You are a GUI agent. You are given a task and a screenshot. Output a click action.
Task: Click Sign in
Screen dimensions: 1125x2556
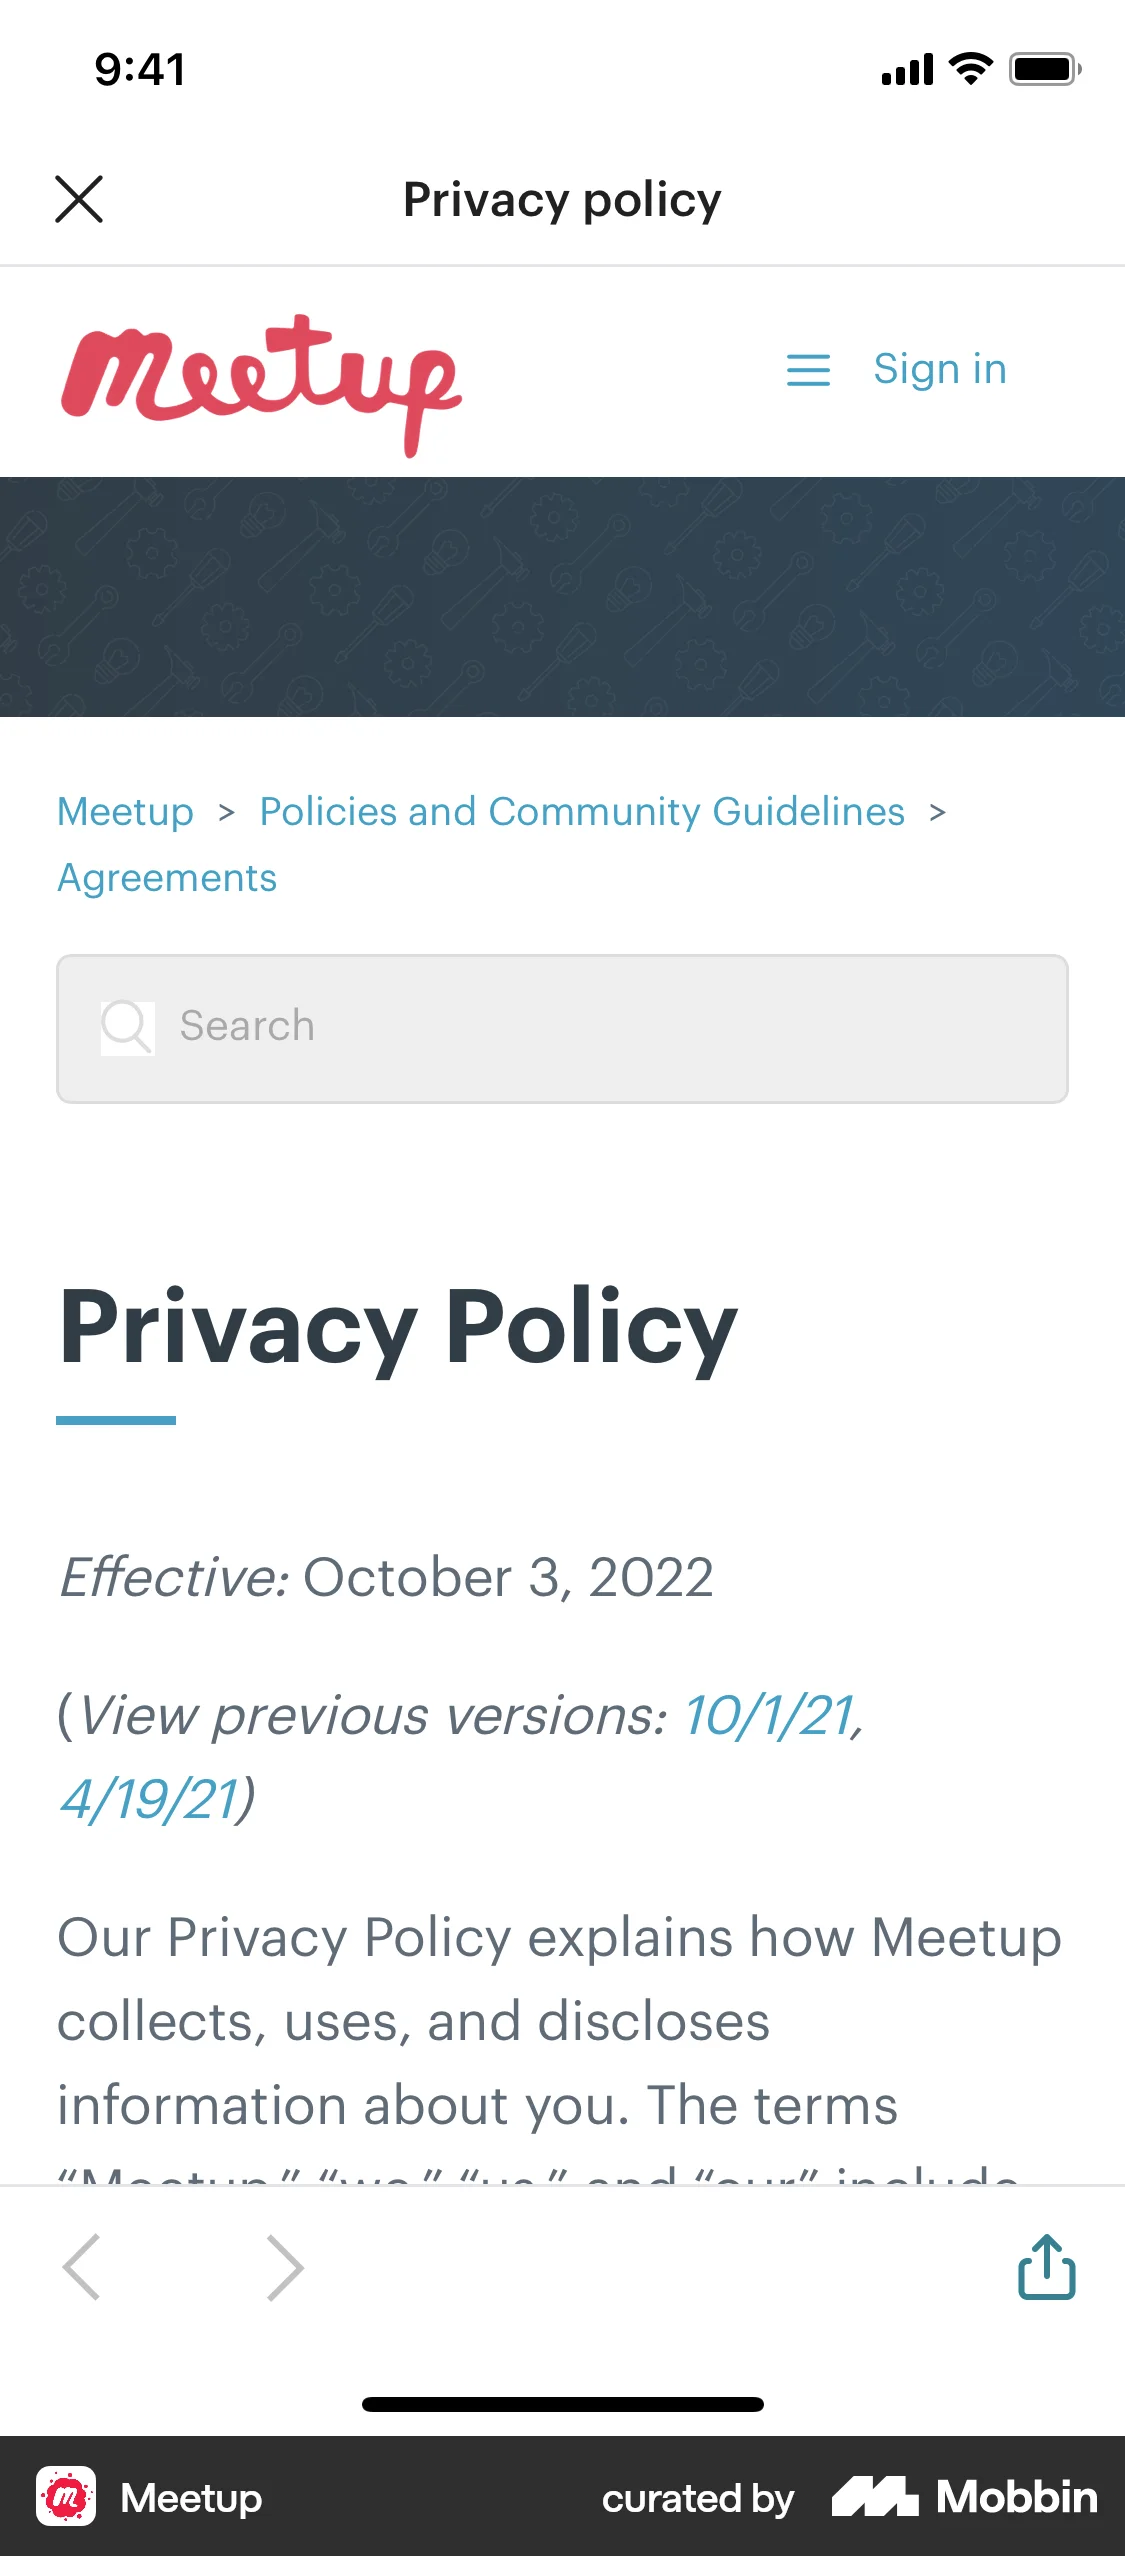[x=939, y=369]
